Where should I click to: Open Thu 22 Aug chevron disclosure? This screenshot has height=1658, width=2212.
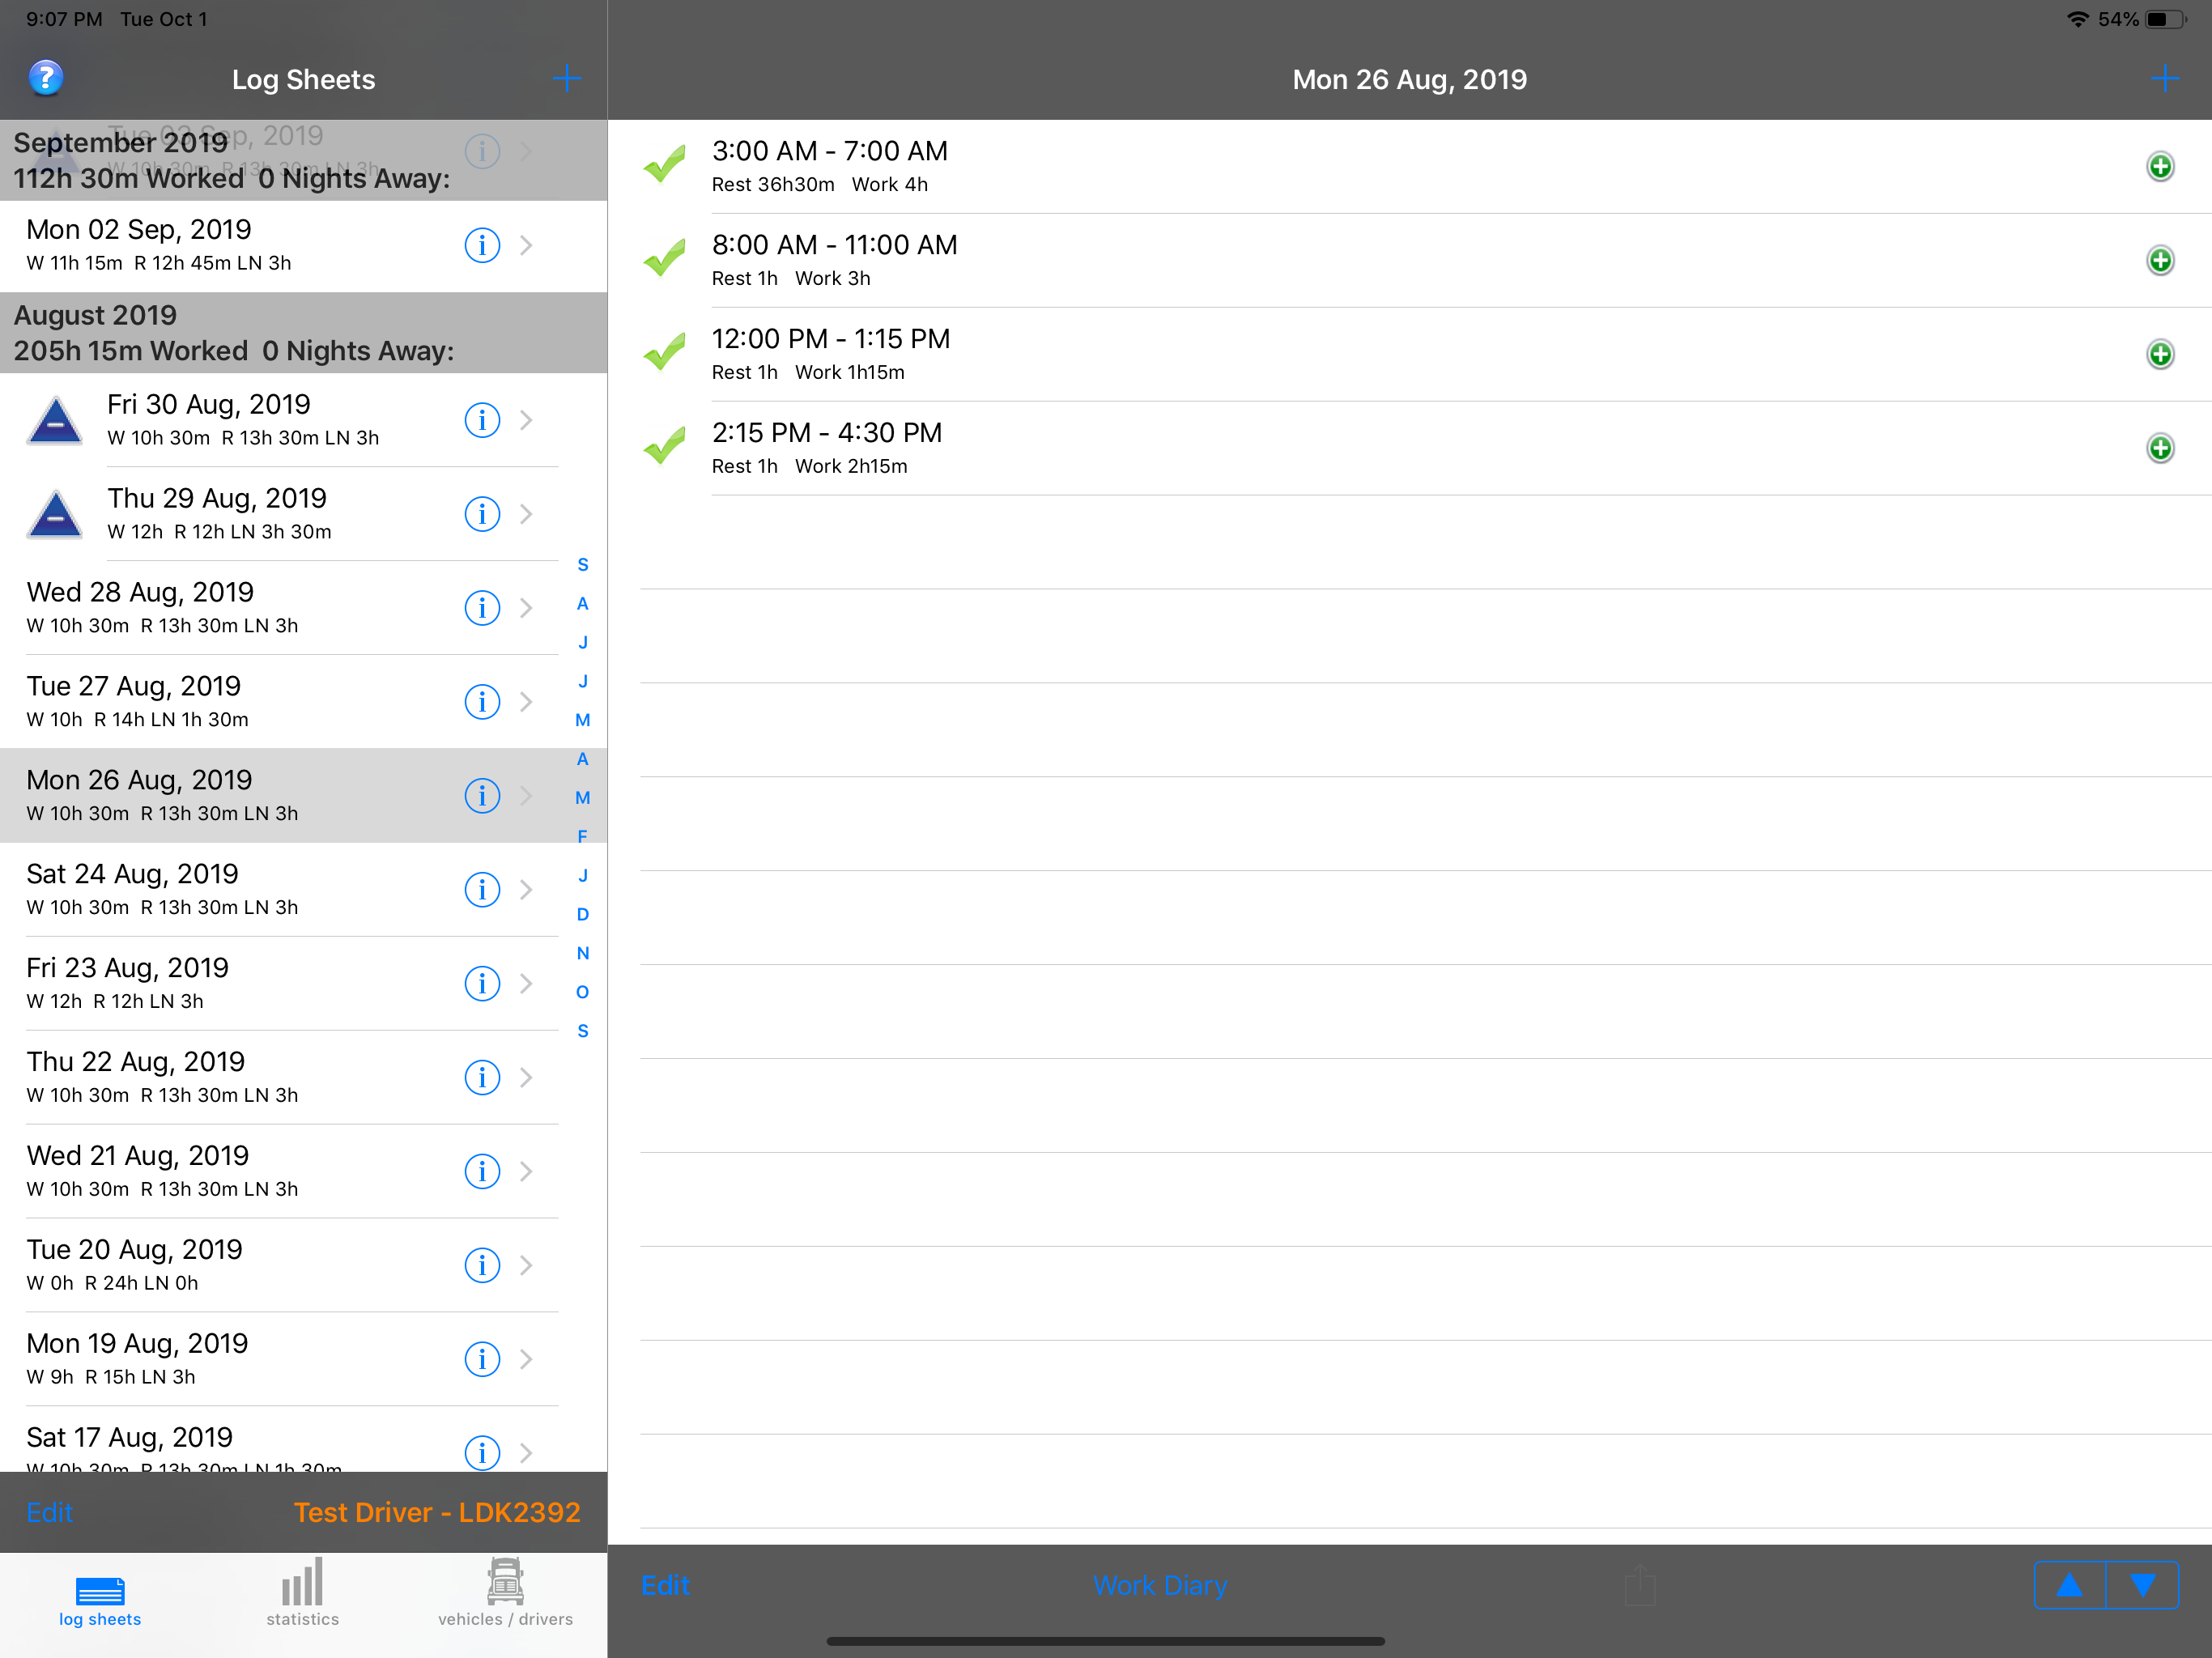(526, 1078)
